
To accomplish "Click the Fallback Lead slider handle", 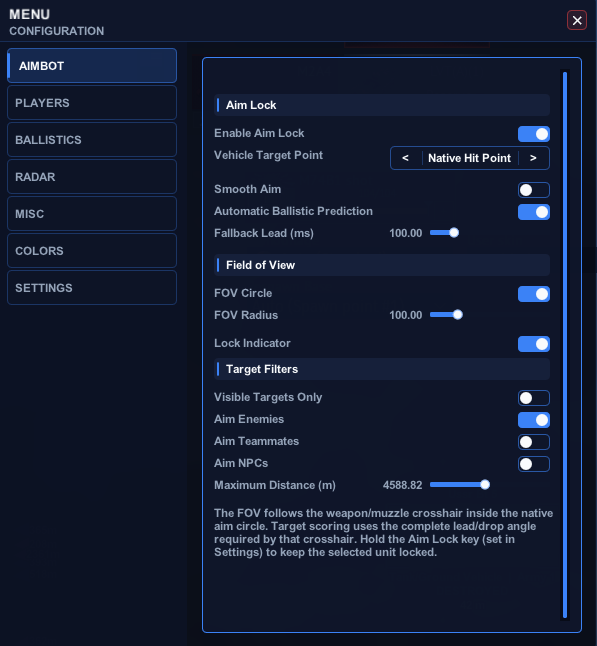I will pos(454,233).
